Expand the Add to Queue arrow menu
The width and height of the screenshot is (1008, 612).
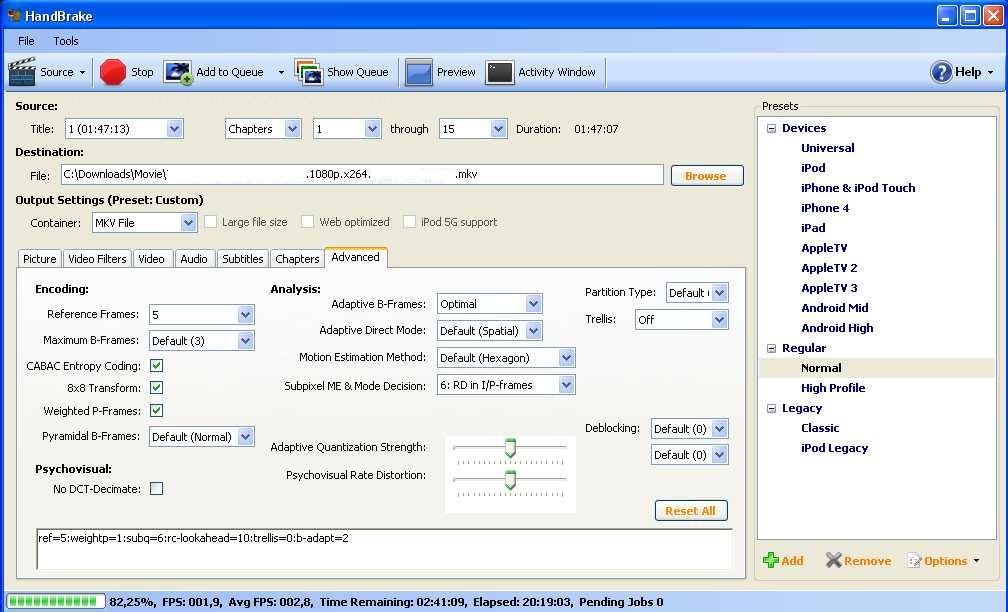click(x=281, y=72)
